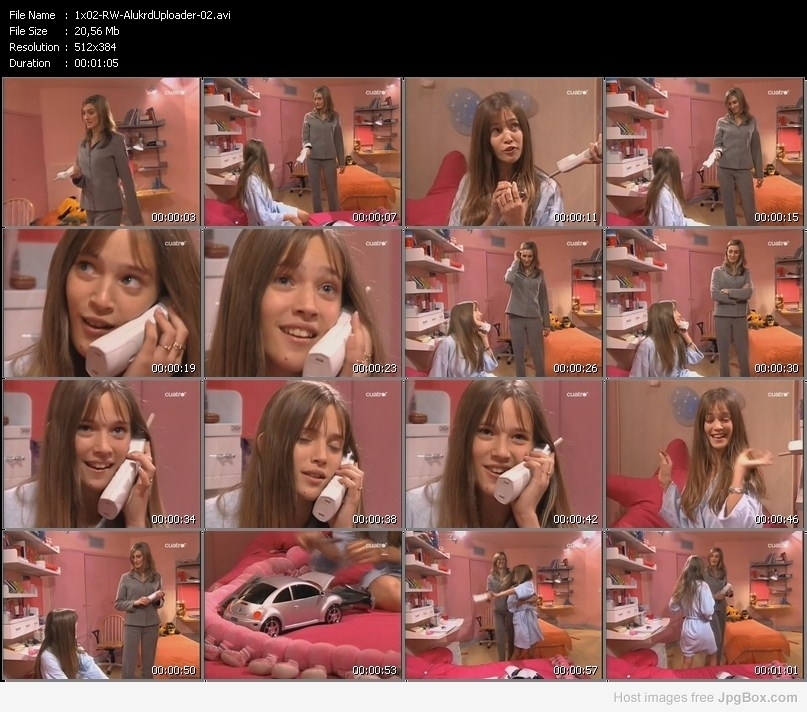Click the Resolution label
Image resolution: width=807 pixels, height=712 pixels.
34,47
